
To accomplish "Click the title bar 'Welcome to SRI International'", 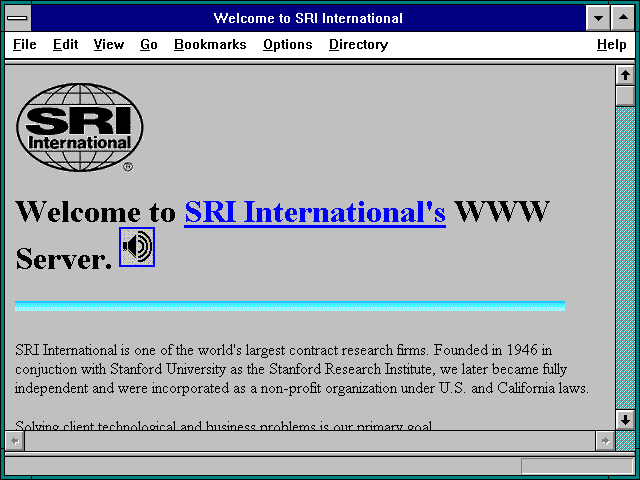I will 308,18.
